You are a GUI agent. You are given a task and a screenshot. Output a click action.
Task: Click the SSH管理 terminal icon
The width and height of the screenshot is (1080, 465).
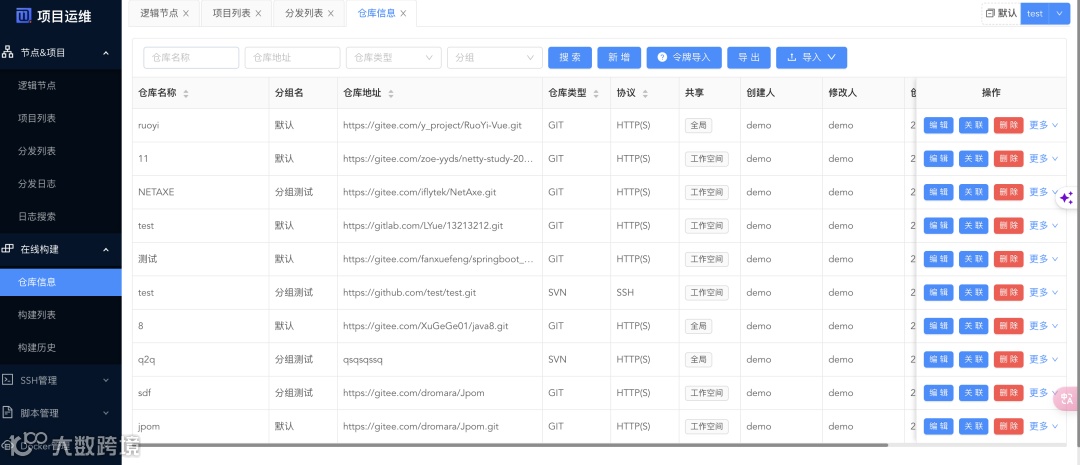tap(8, 380)
